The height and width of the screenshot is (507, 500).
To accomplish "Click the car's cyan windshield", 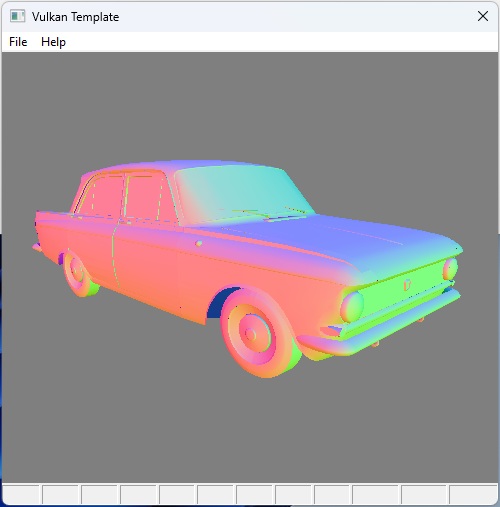I will 243,193.
